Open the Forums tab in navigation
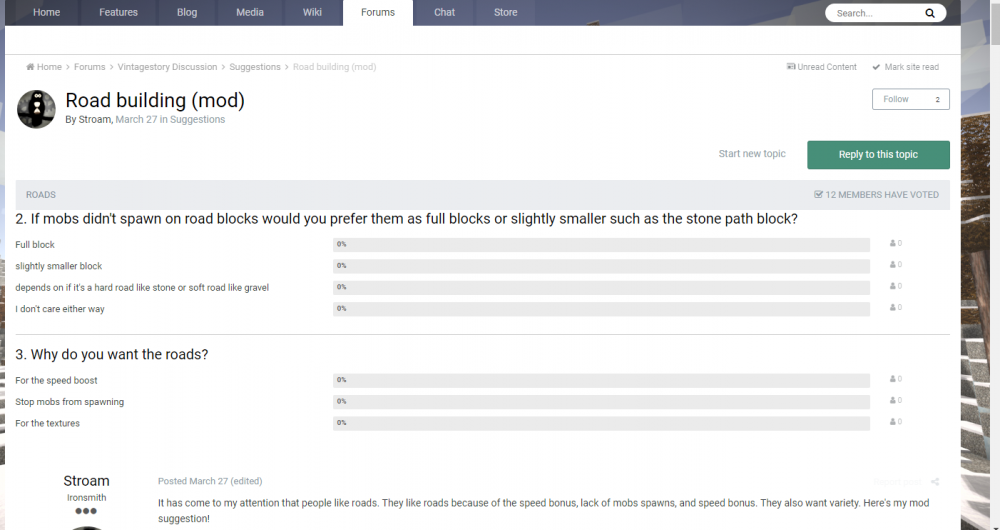This screenshot has width=1000, height=530. (x=377, y=13)
